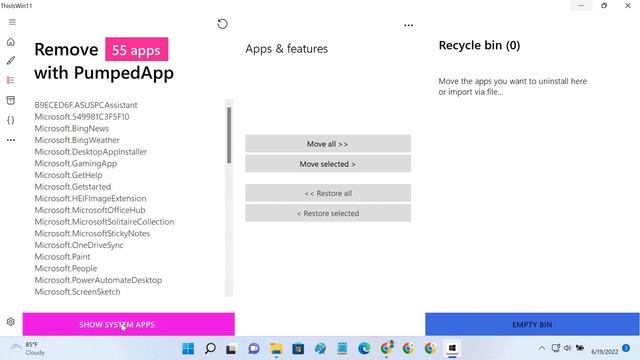Viewport: 640px width, 360px height.
Task: Open Settings gear in sidebar
Action: [11, 322]
